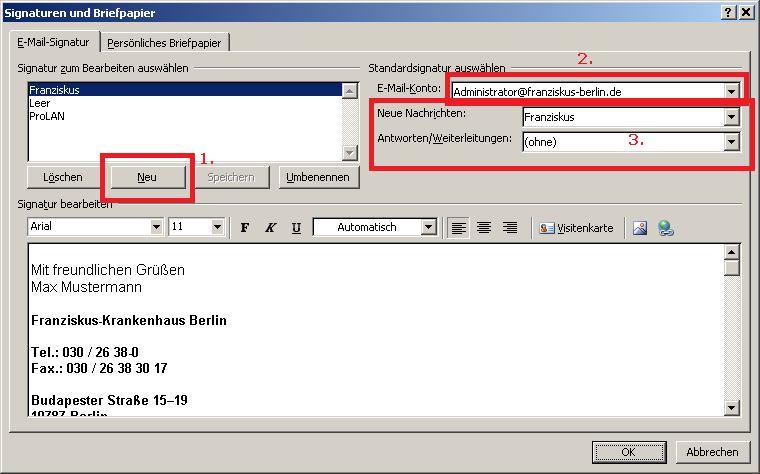Toggle italic formatting in signature editor
Image resolution: width=760 pixels, height=474 pixels.
270,228
